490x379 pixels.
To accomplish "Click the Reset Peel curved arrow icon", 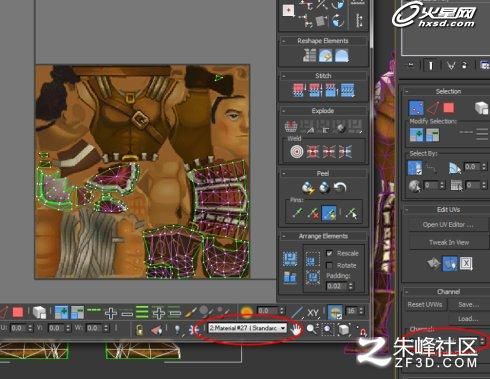I will coord(340,188).
